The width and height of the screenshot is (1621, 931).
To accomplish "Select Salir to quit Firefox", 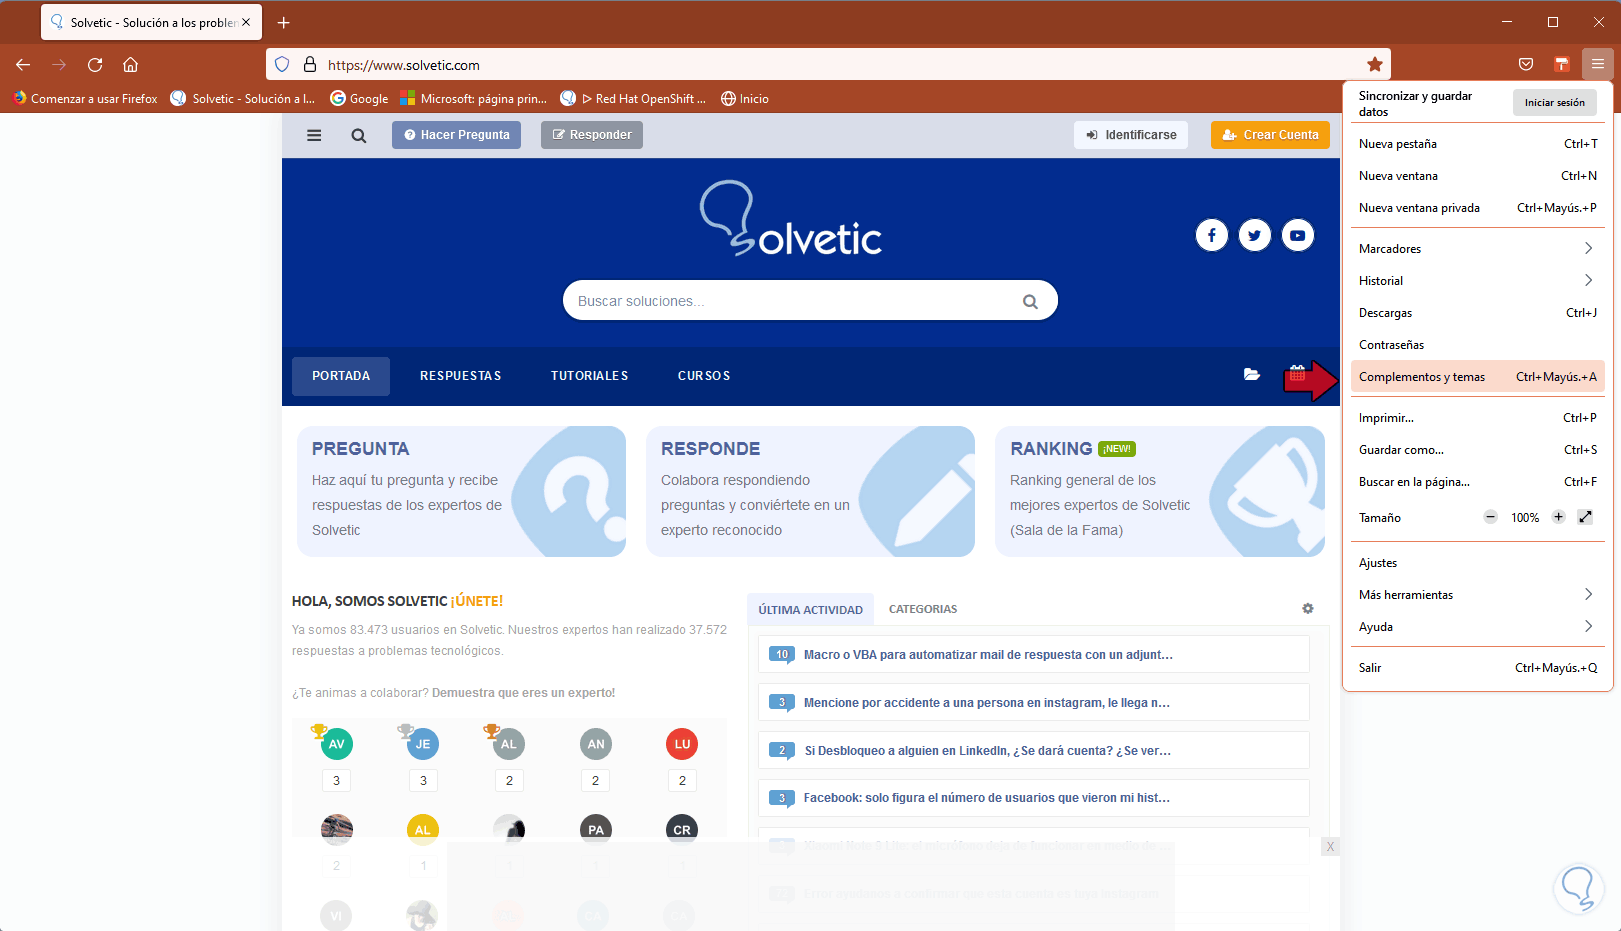I will pos(1477,668).
